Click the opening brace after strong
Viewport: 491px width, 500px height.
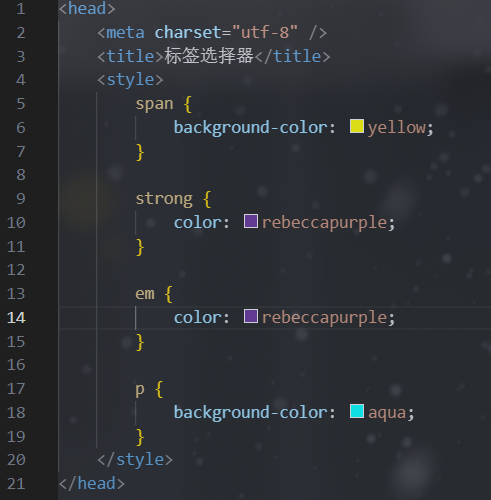[x=207, y=199]
